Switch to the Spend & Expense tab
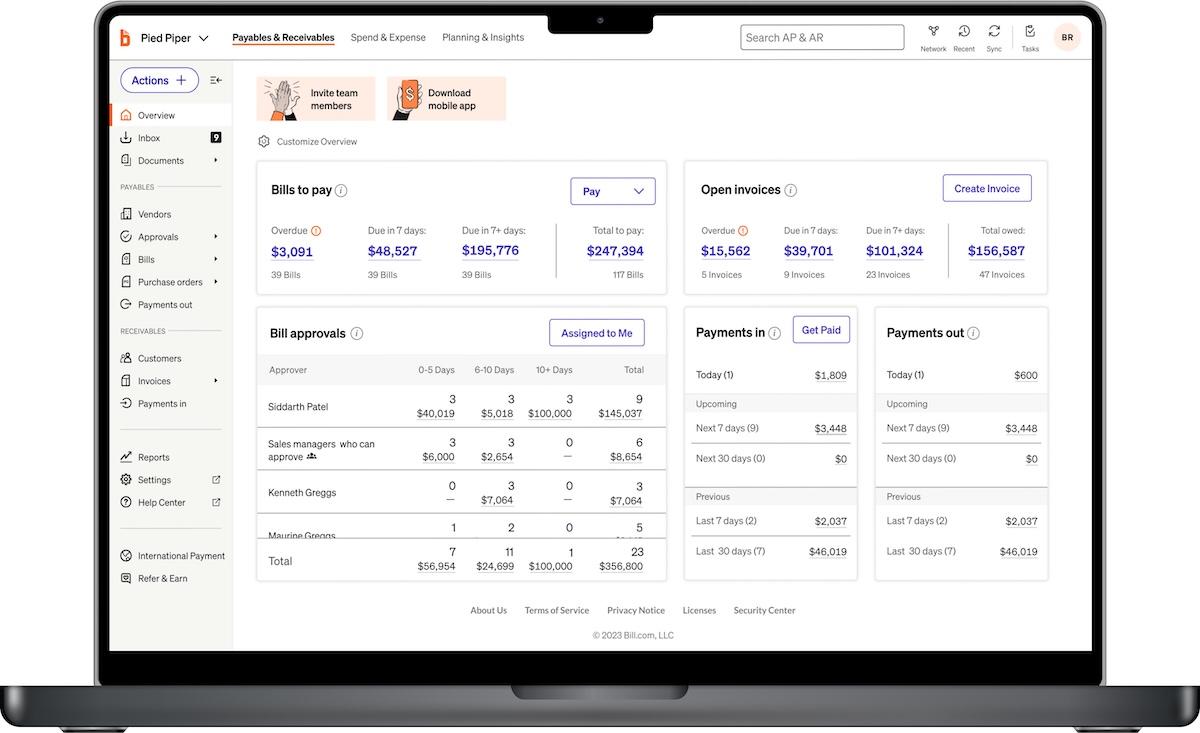 point(388,37)
